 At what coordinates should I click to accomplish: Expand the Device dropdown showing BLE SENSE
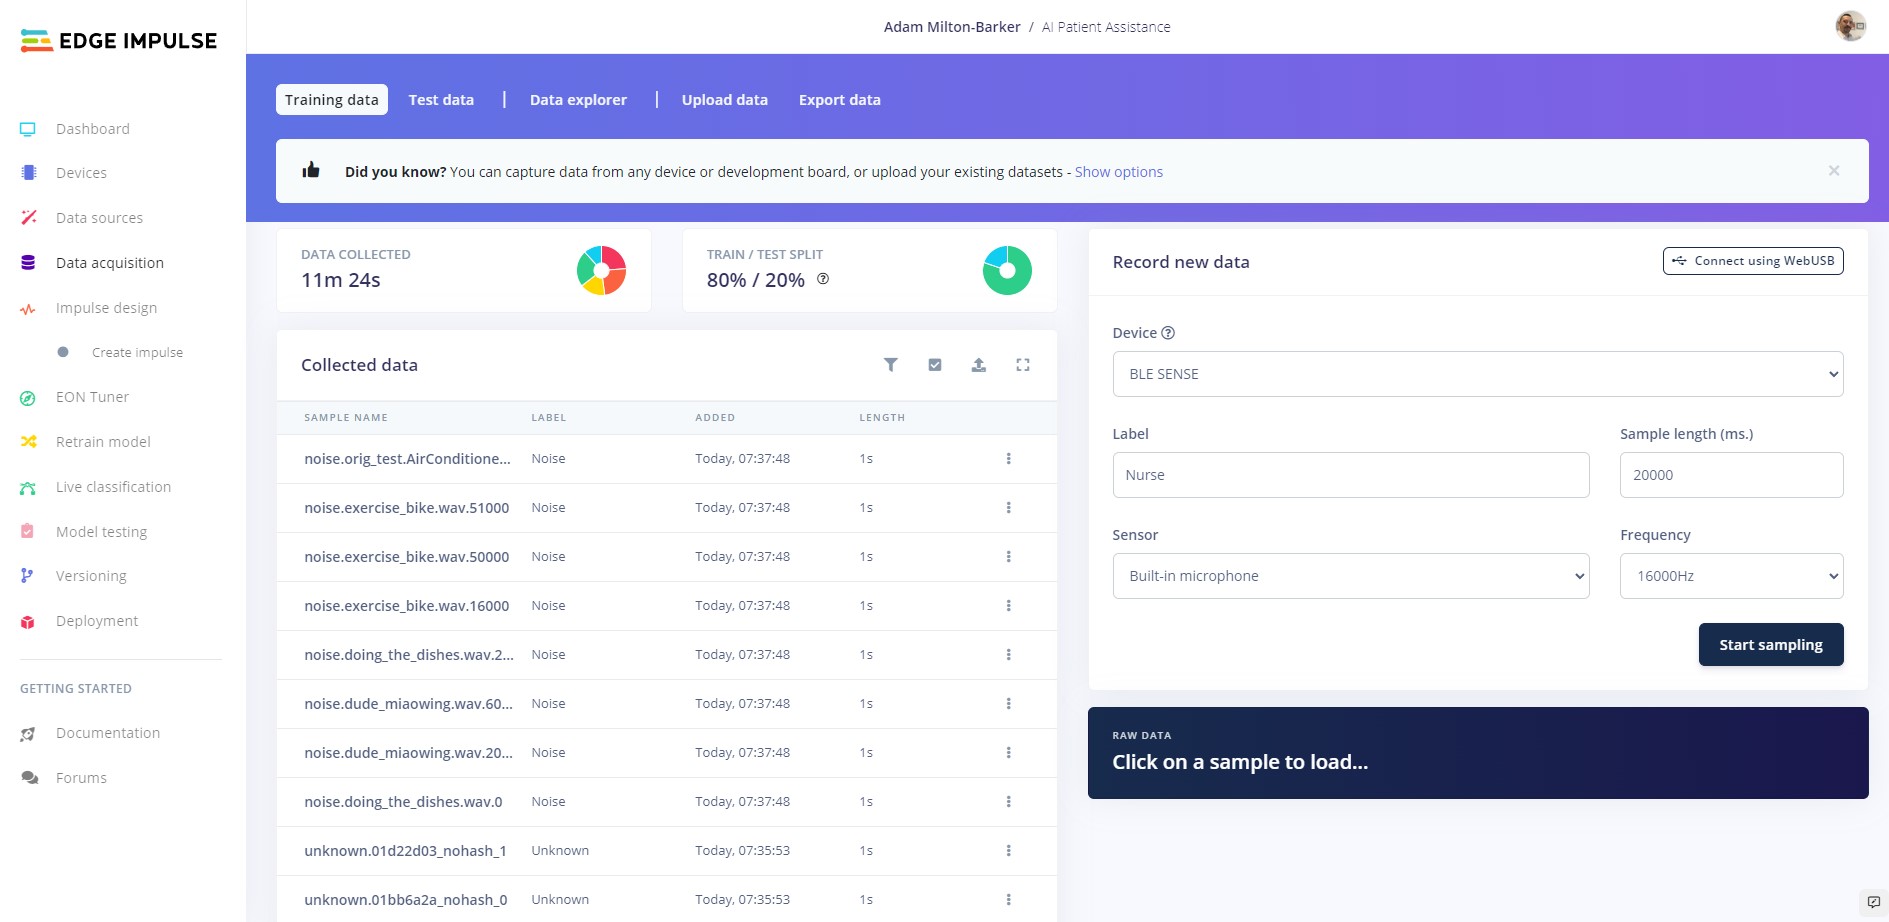(1478, 374)
